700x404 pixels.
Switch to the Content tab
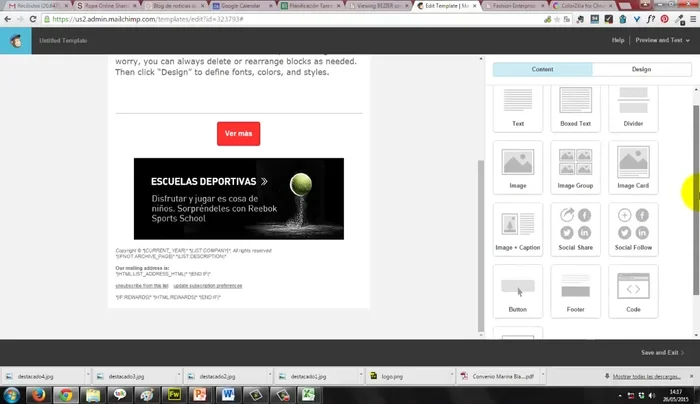point(542,69)
